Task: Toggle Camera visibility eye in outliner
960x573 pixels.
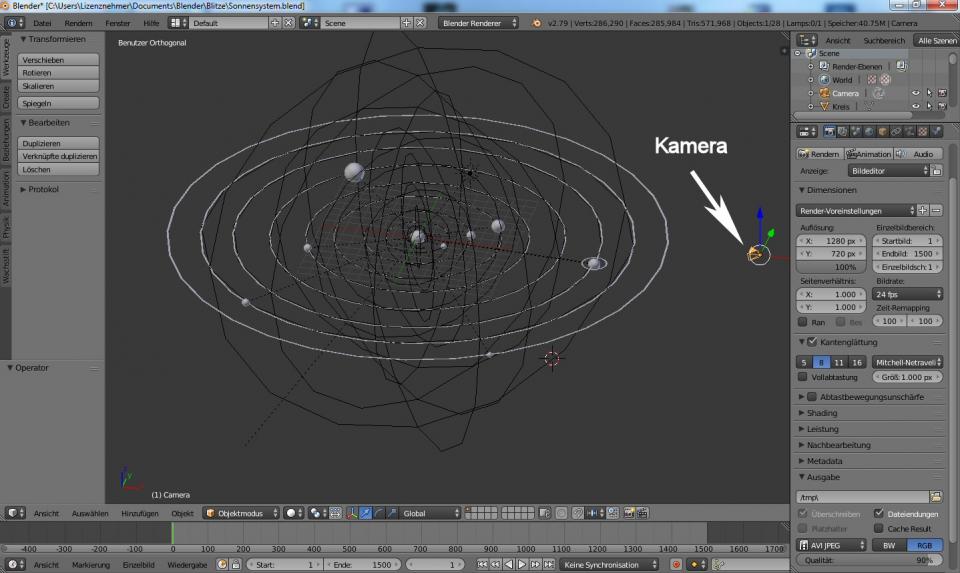Action: pyautogui.click(x=915, y=93)
